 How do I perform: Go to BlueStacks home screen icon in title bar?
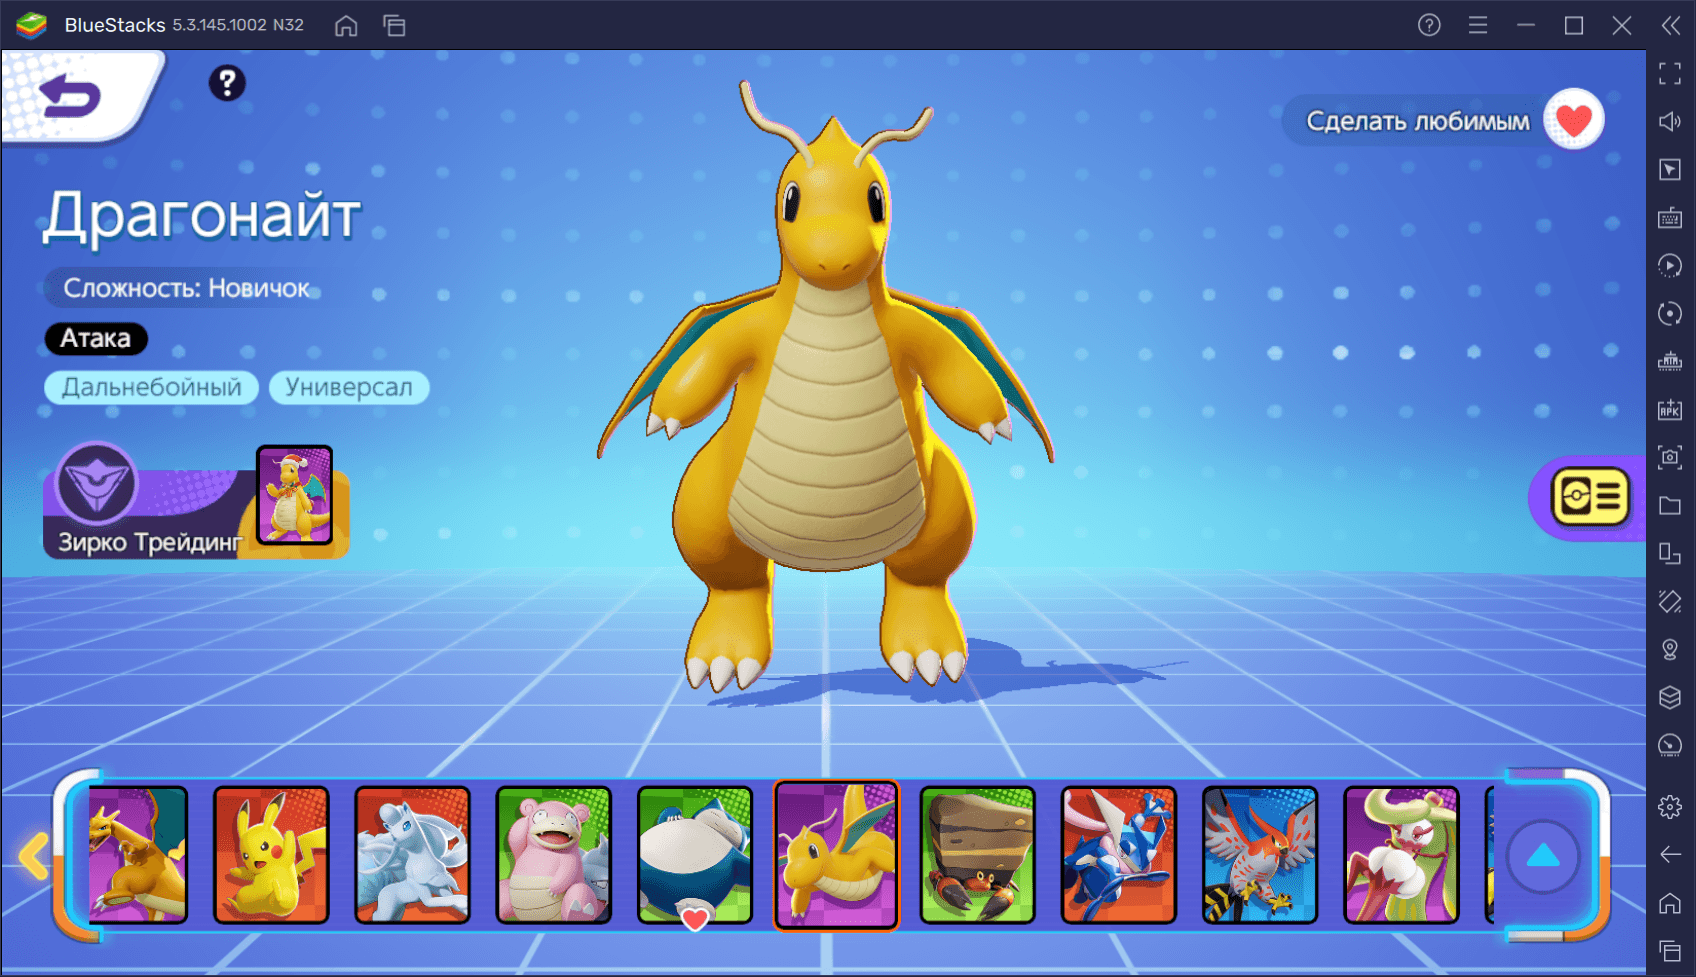click(x=346, y=26)
